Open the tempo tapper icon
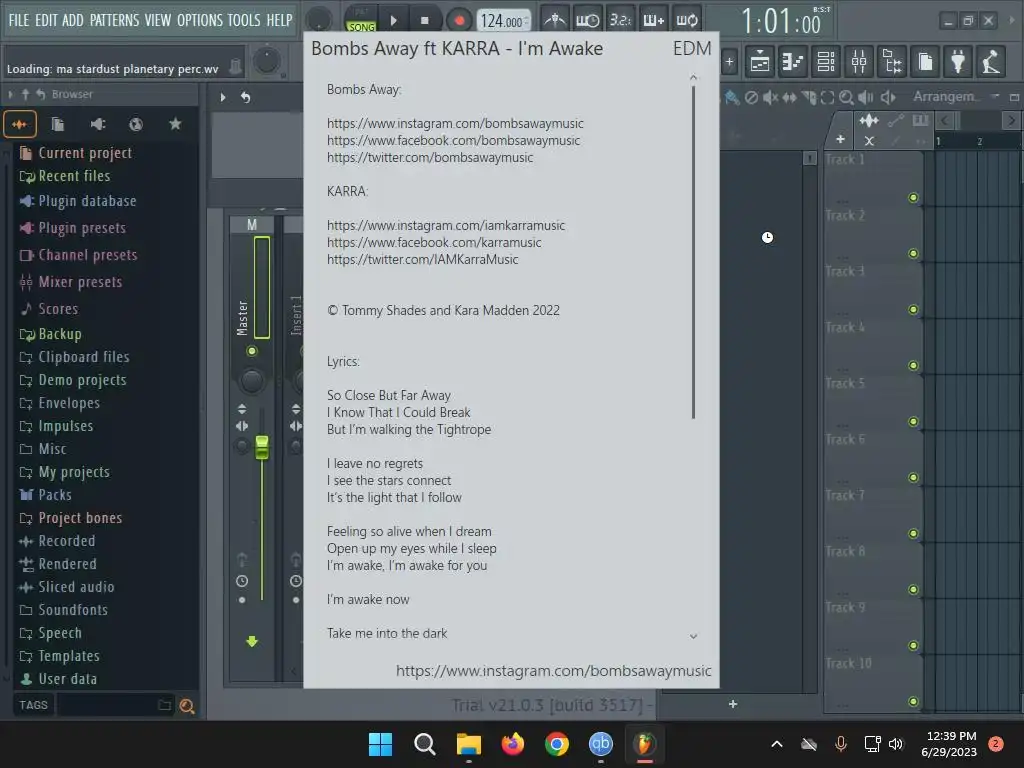The height and width of the screenshot is (768, 1024). [991, 62]
